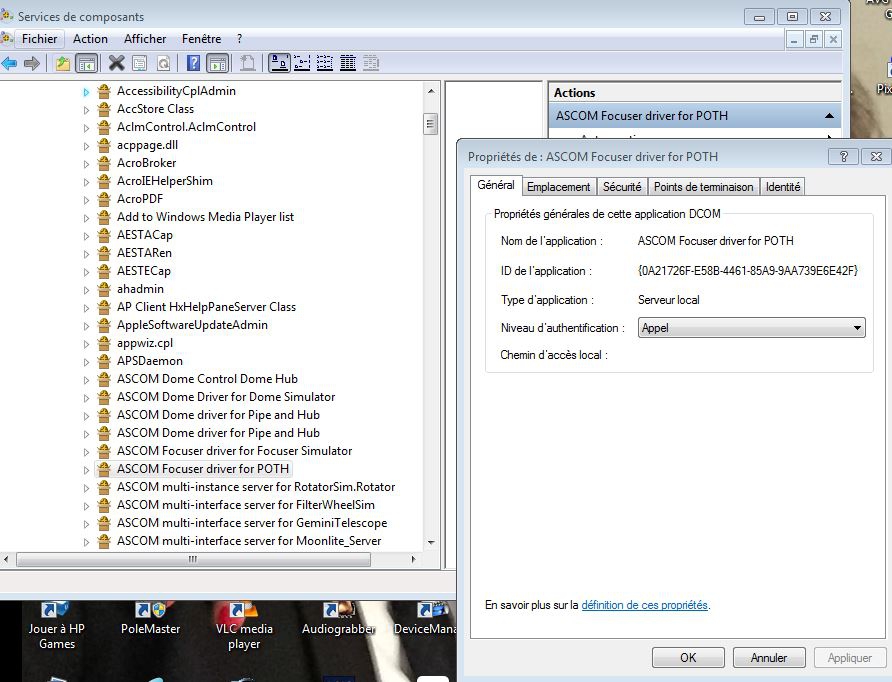Open the VLC media player desktop shortcut
The height and width of the screenshot is (682, 892).
point(244,626)
